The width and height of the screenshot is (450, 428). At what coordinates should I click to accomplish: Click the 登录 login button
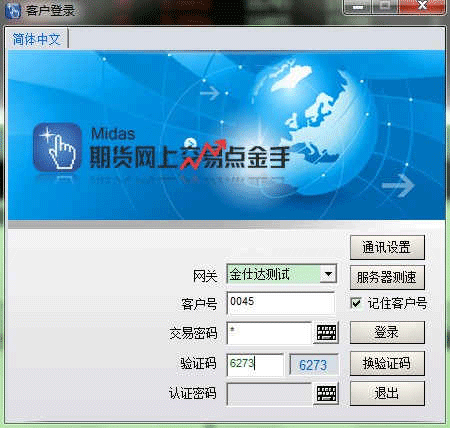coord(387,332)
